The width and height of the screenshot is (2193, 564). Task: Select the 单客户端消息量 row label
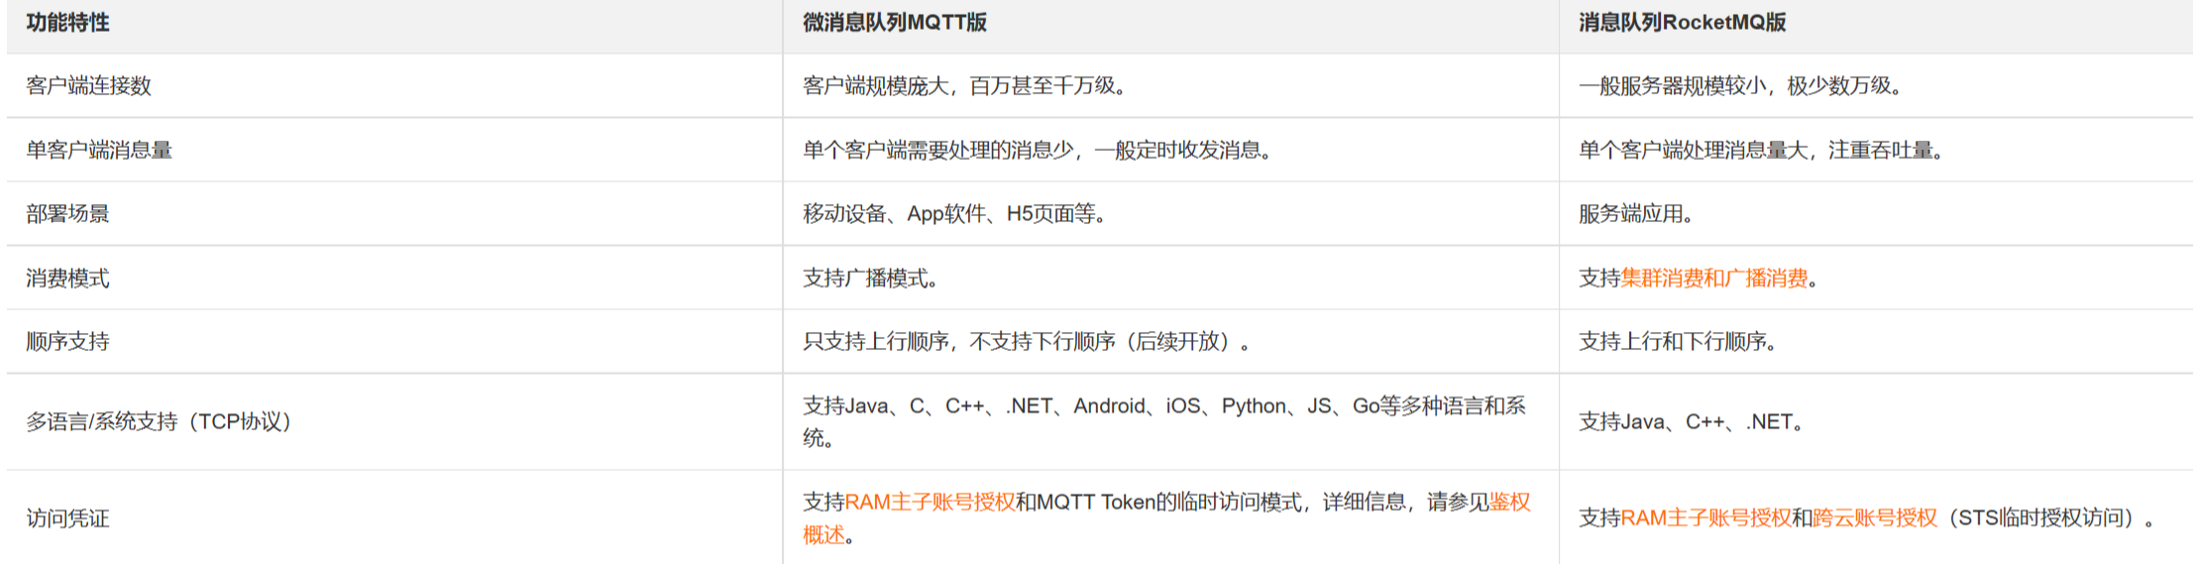click(x=99, y=150)
